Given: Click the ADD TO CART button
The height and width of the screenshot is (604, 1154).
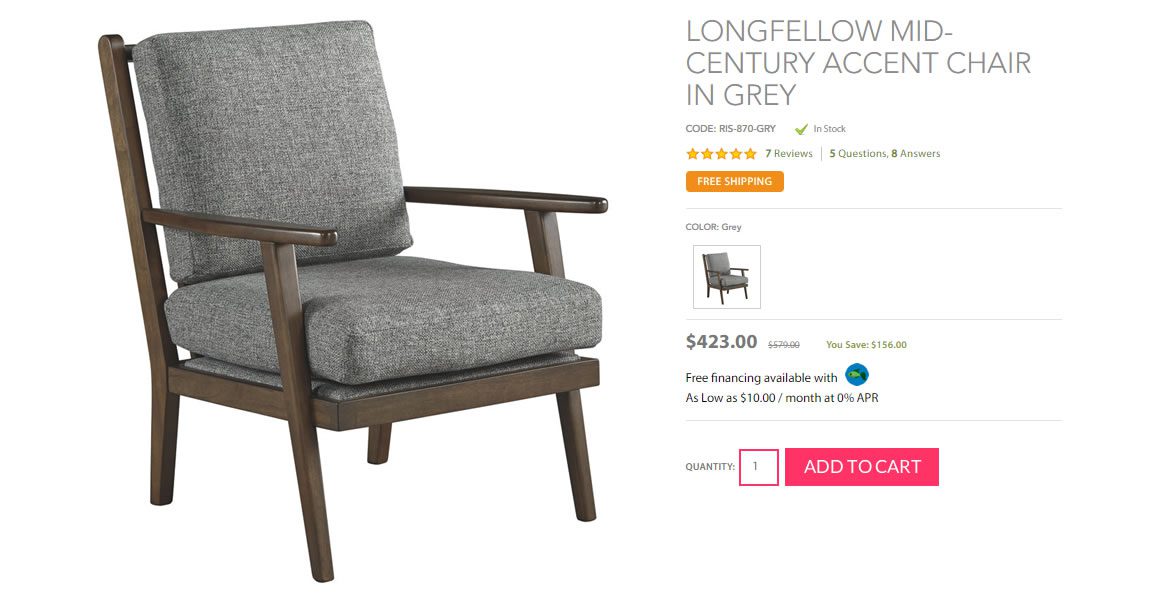Looking at the screenshot, I should coord(862,466).
